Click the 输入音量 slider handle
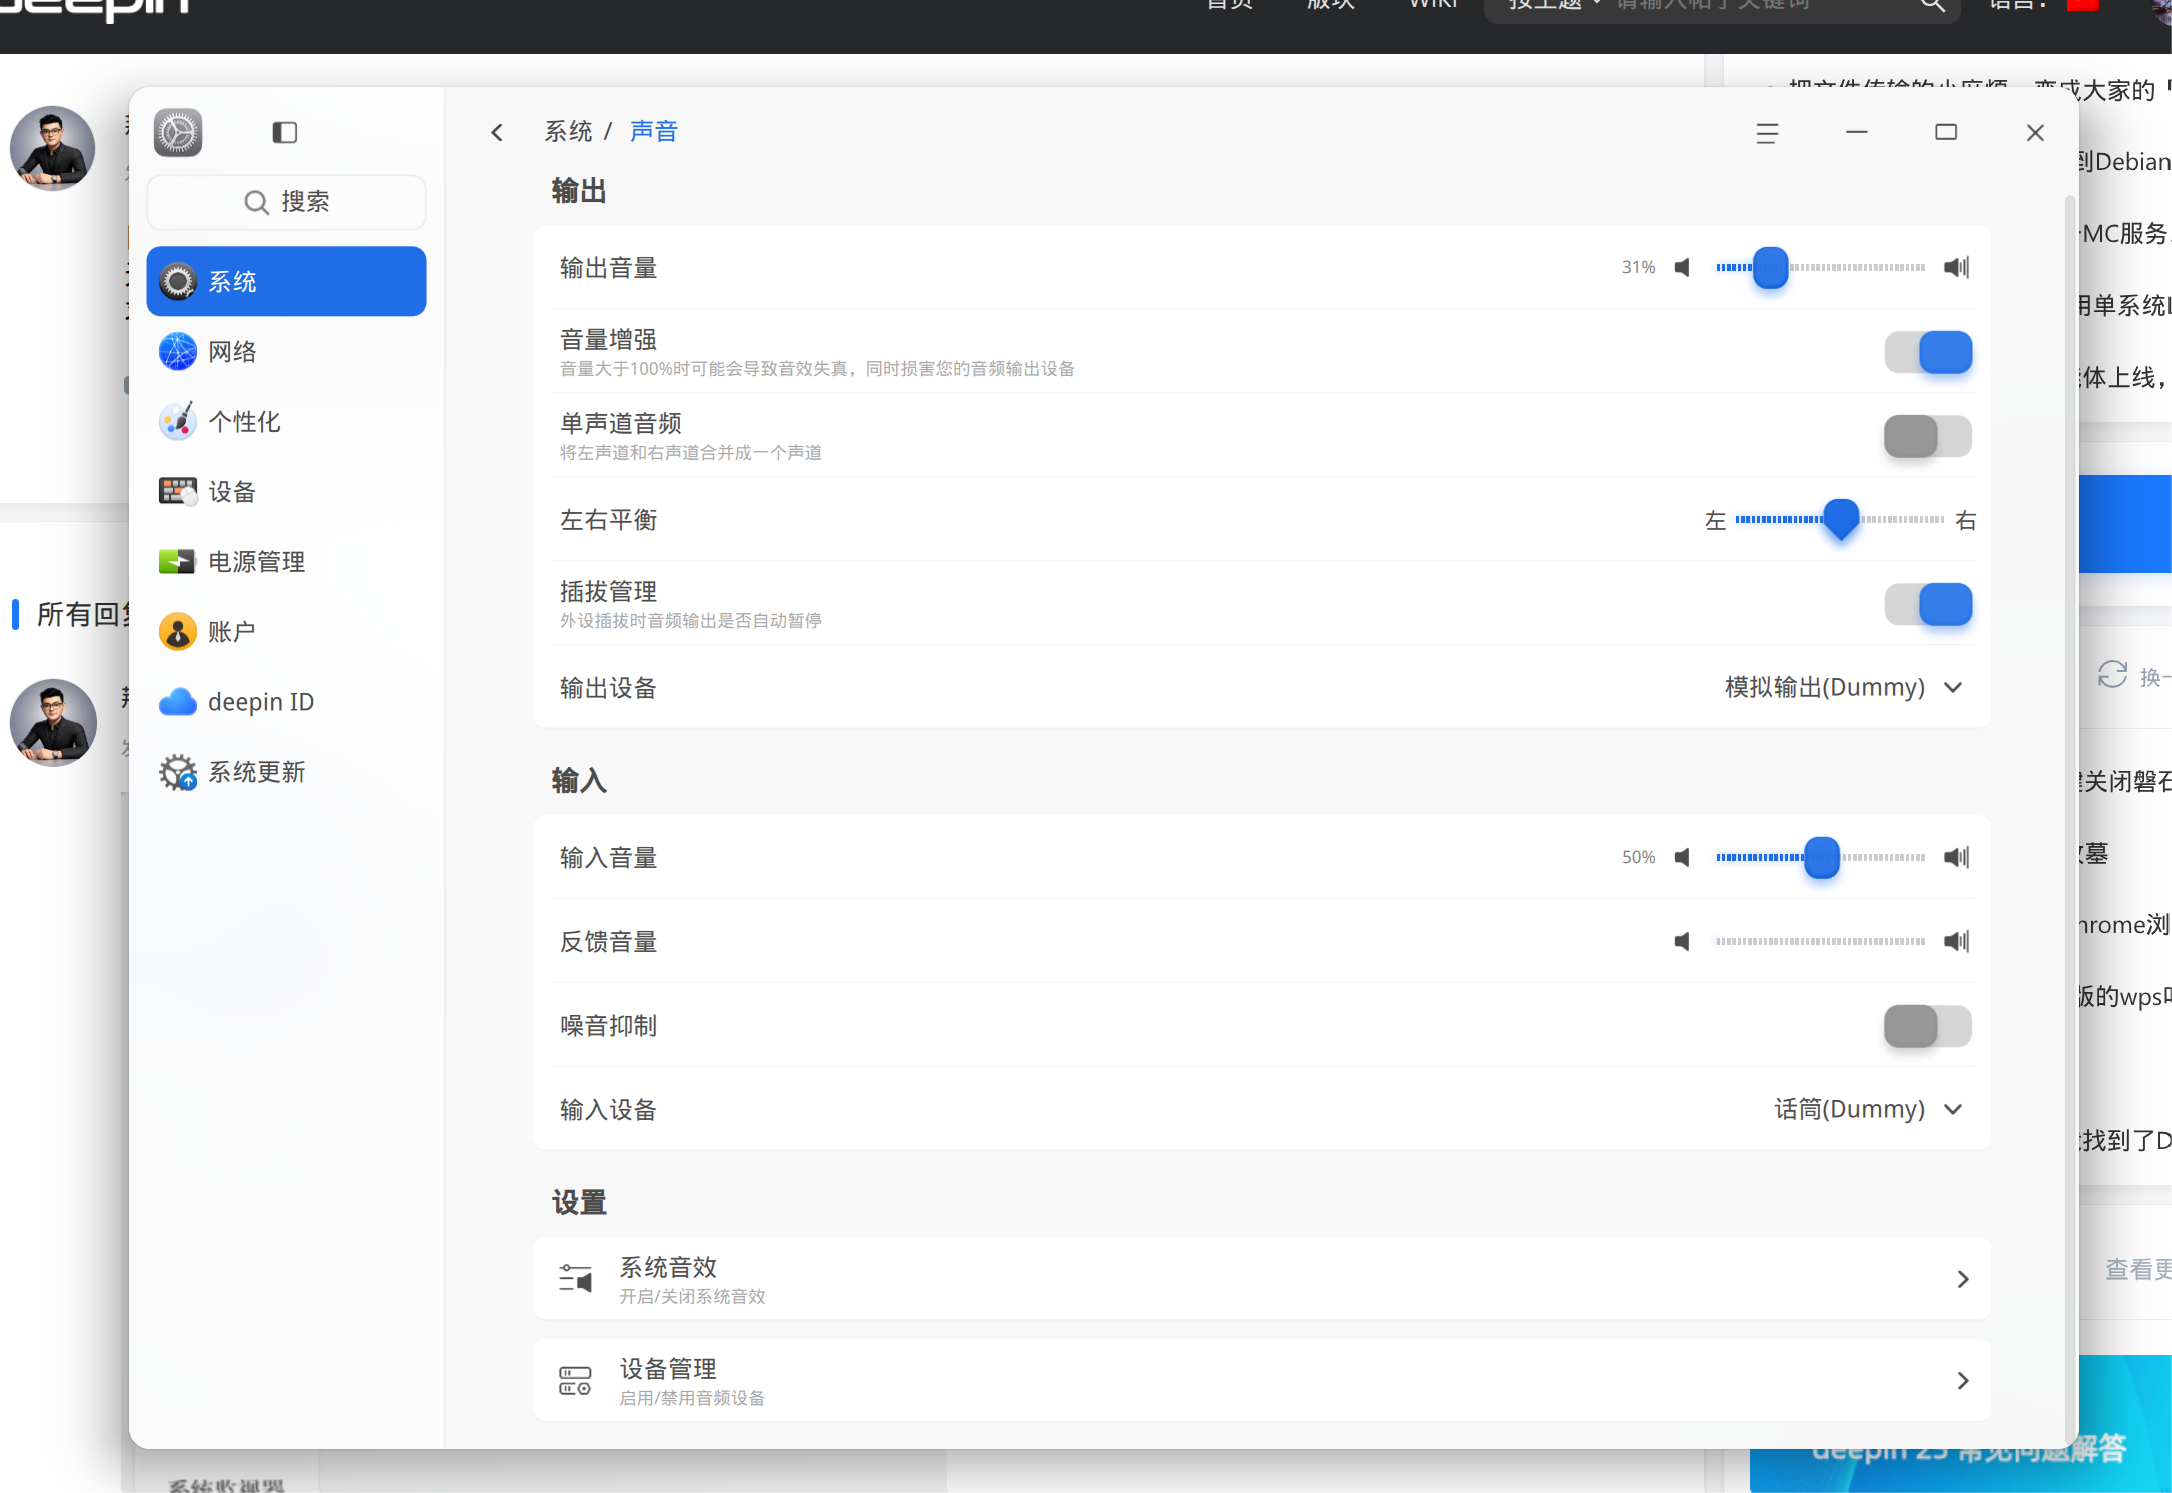Screen dimensions: 2172x1493 [x=1822, y=857]
